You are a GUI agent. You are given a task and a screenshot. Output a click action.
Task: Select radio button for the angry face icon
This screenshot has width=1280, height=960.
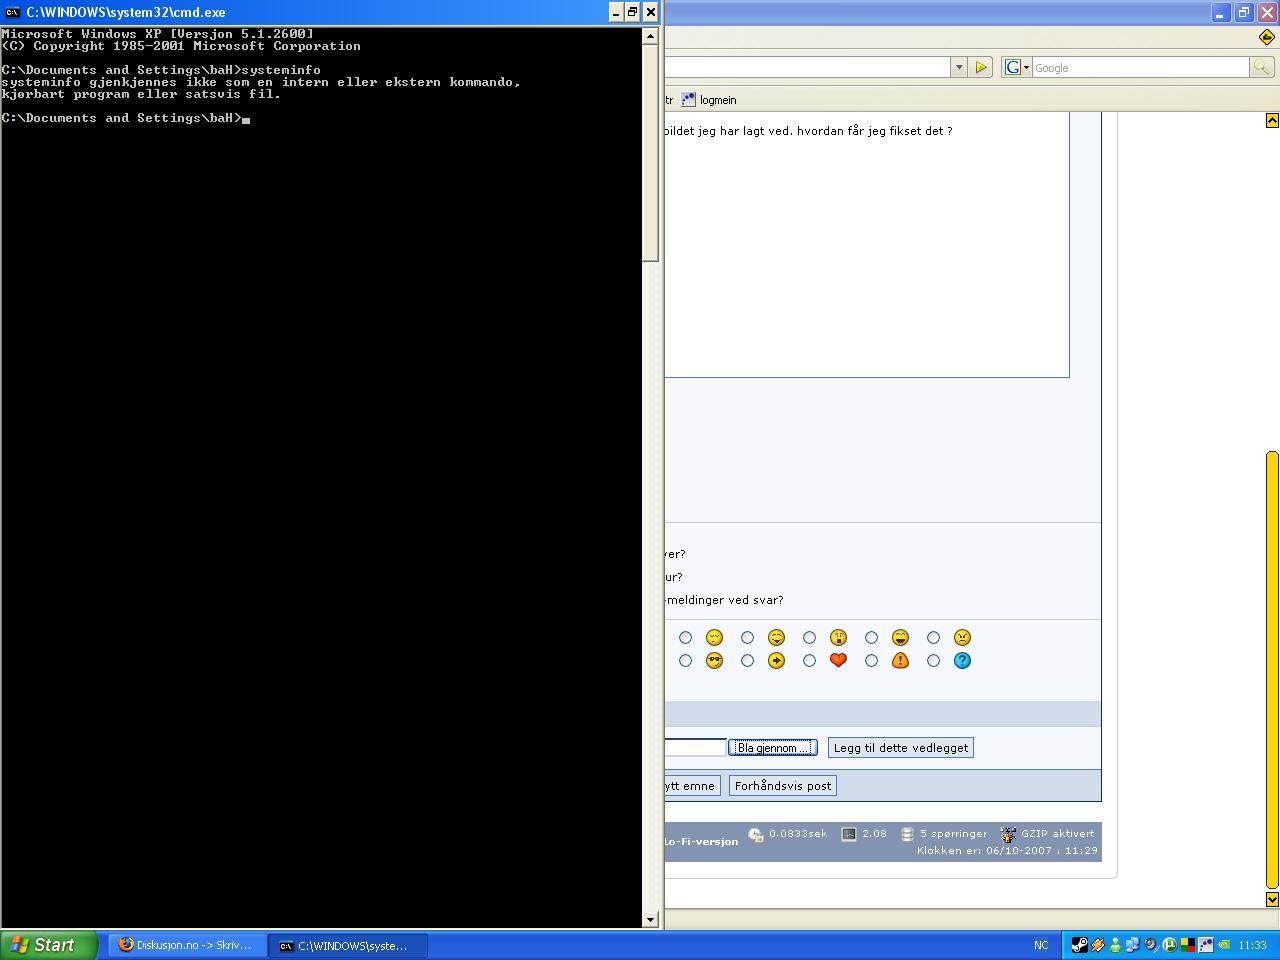pos(933,637)
